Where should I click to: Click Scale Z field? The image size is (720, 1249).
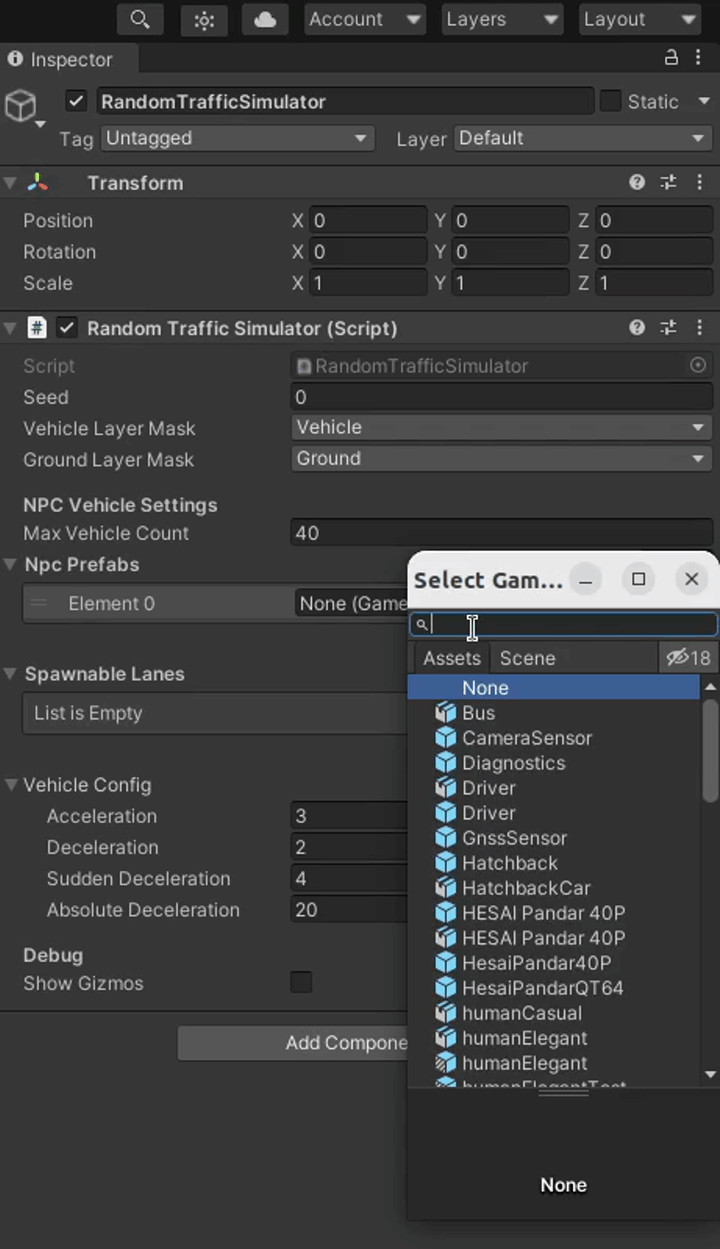coord(654,283)
